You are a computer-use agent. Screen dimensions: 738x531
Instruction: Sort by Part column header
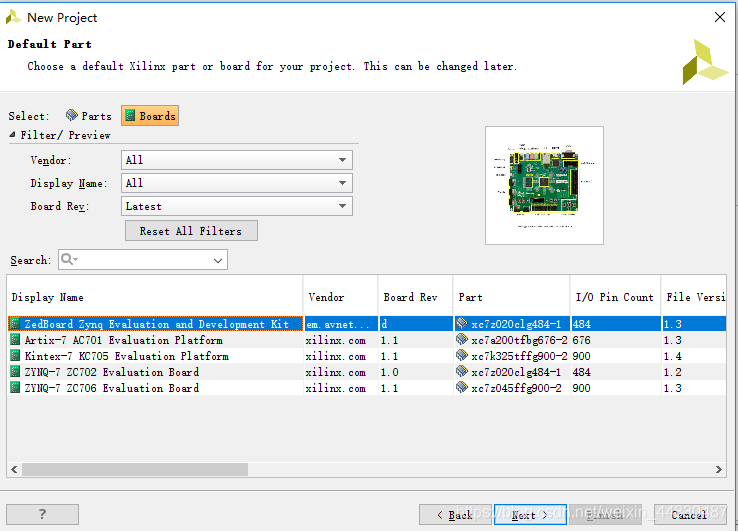[512, 297]
